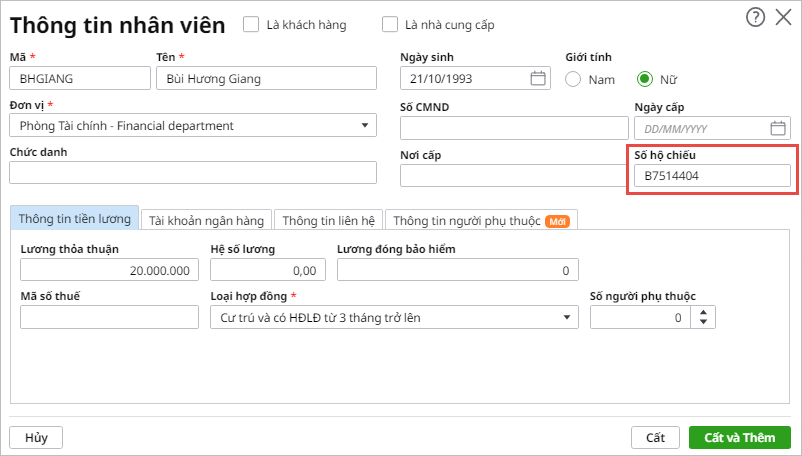Open calendar picker for Ngày cấp
The height and width of the screenshot is (456, 802).
[778, 128]
